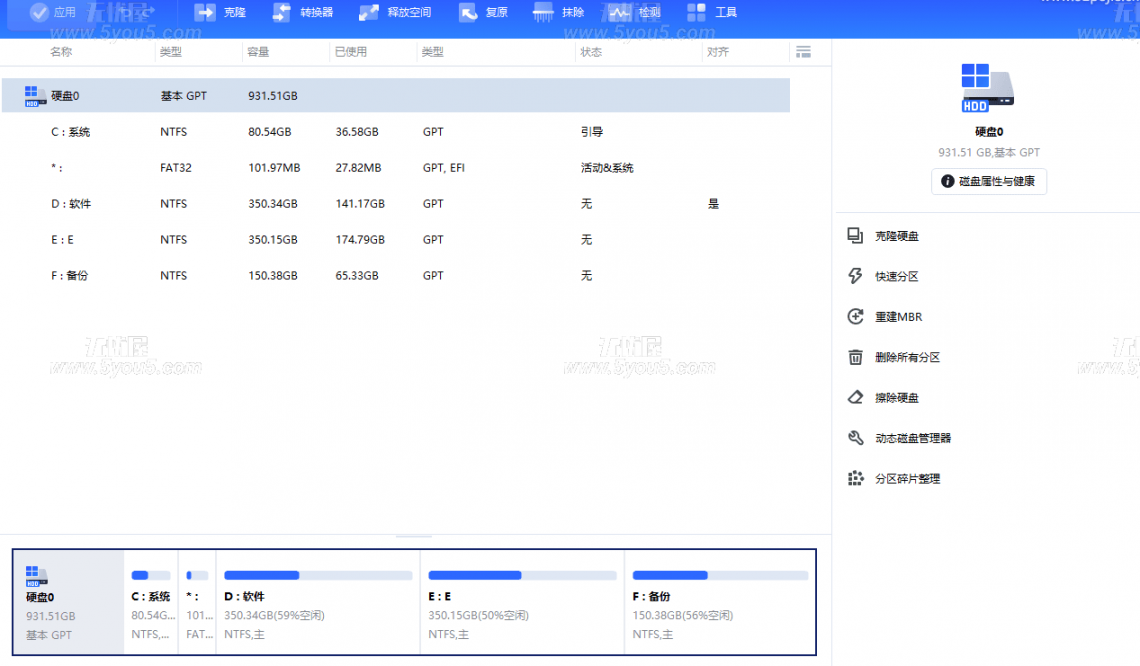Open the Free Up Space (释放空间) tool
This screenshot has height=666, width=1140.
(395, 12)
